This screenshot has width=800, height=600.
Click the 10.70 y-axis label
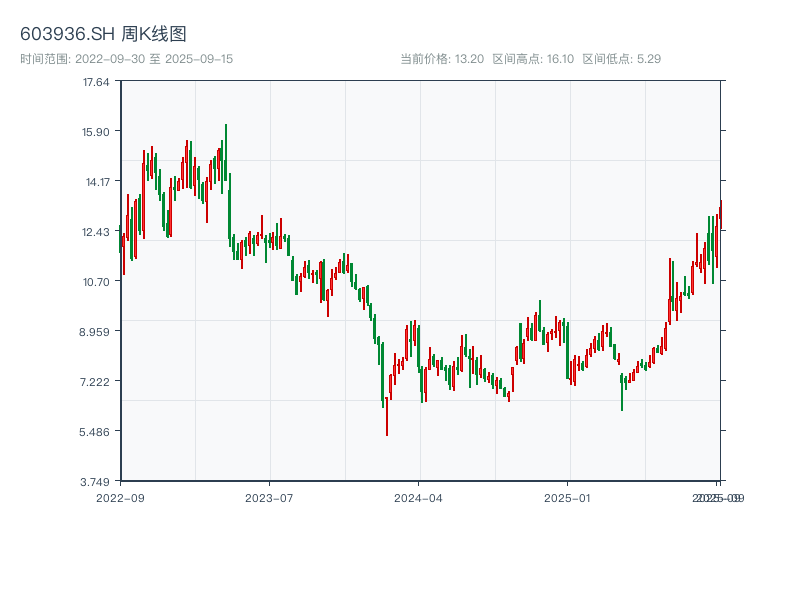(96, 282)
